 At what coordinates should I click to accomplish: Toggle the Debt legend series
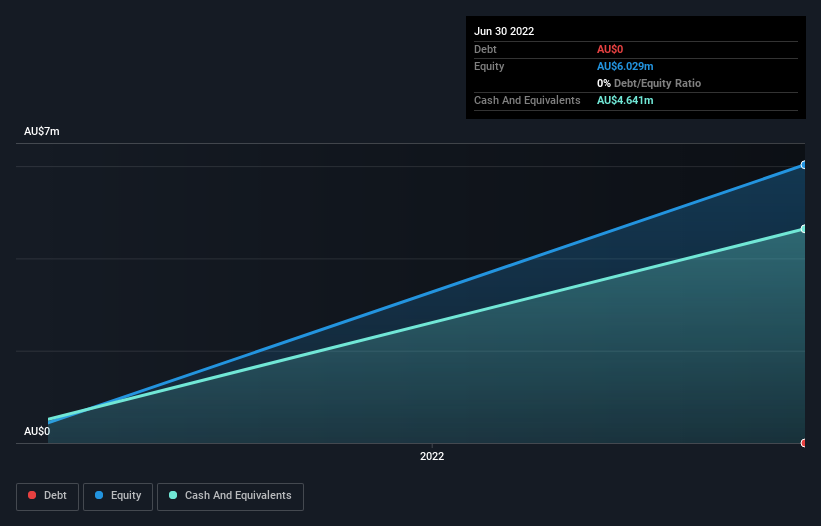(47, 496)
